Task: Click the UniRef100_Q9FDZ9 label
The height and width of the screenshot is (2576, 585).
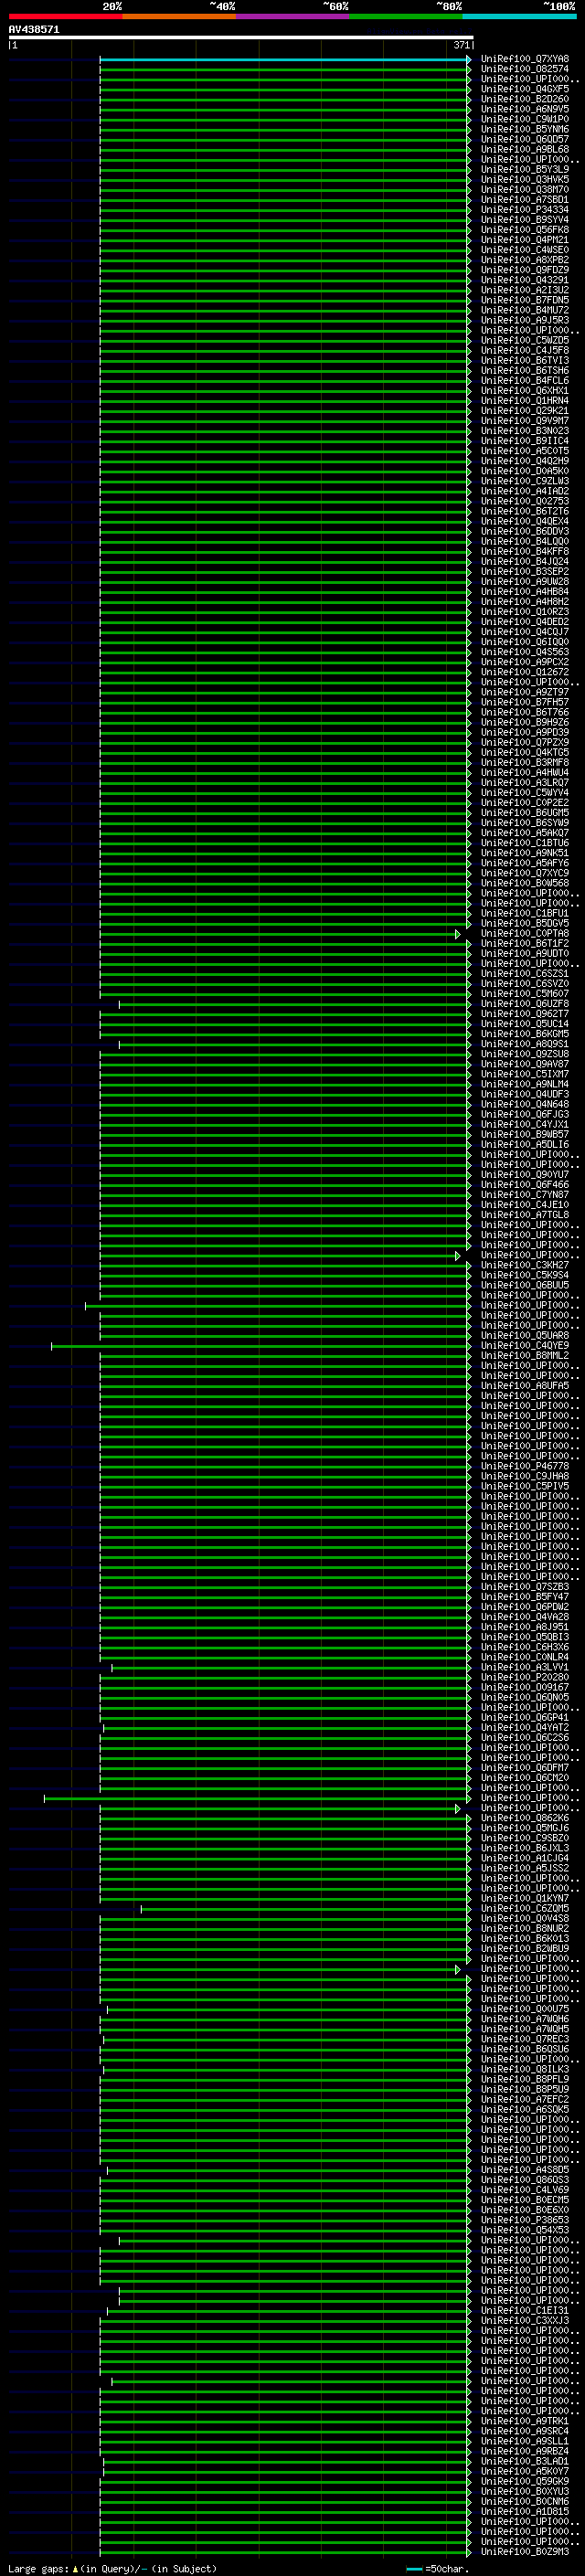Action: pyautogui.click(x=525, y=270)
